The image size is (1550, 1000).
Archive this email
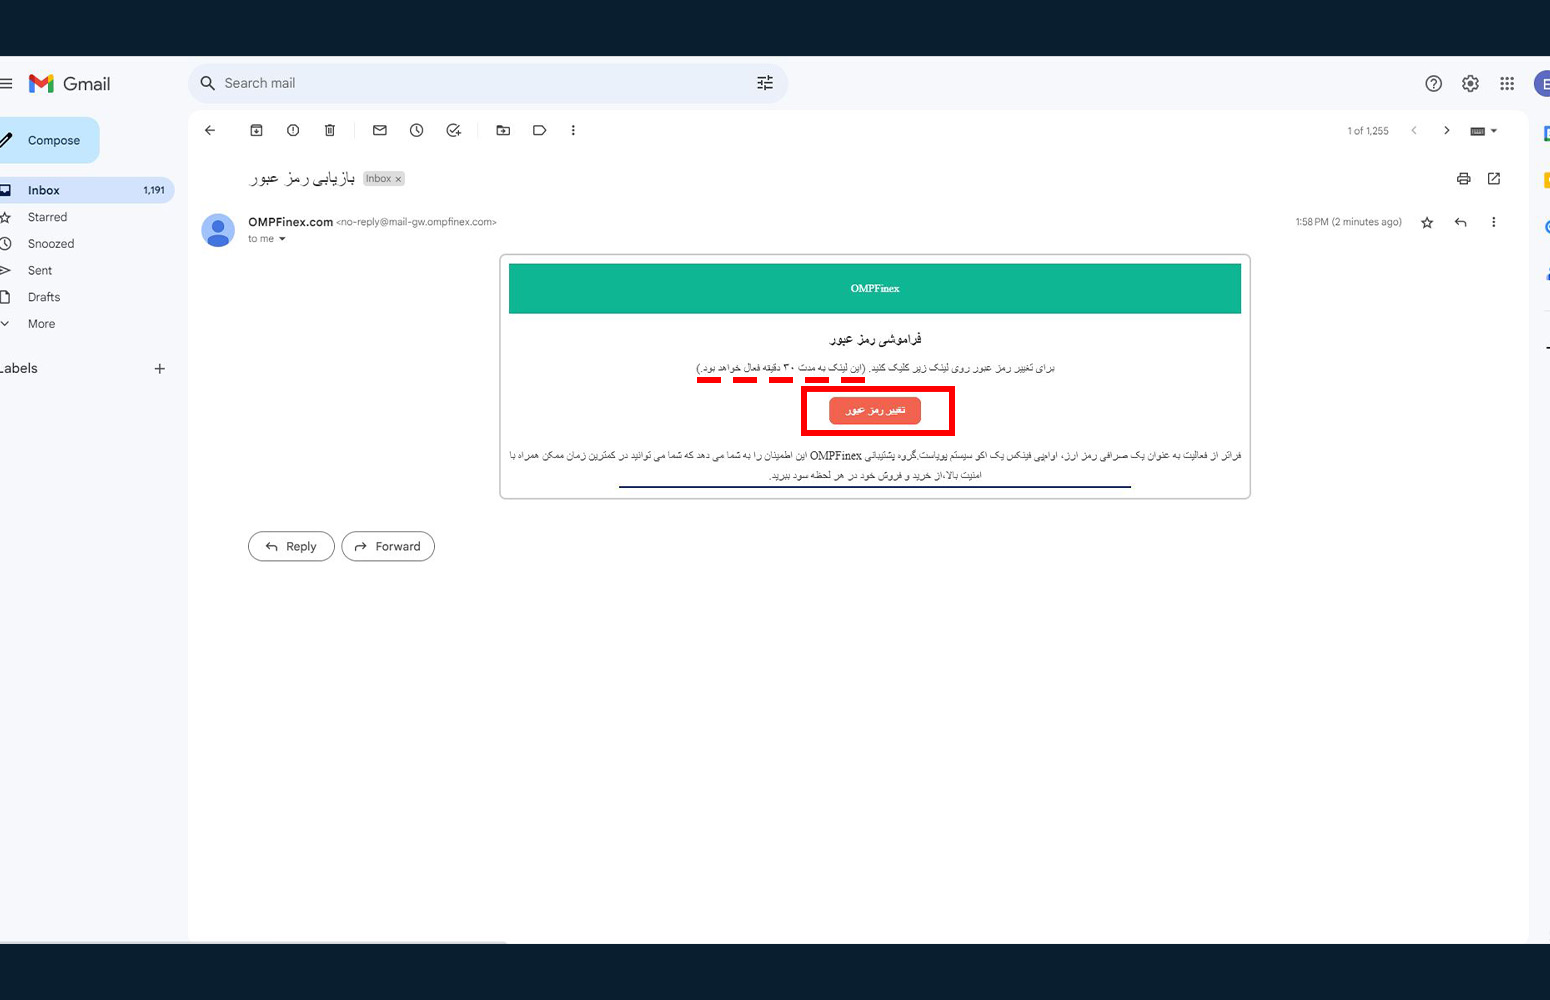tap(256, 130)
